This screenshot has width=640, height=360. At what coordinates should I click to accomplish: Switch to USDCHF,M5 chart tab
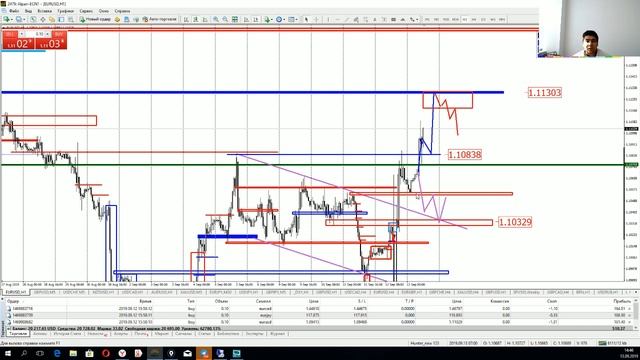[x=74, y=292]
